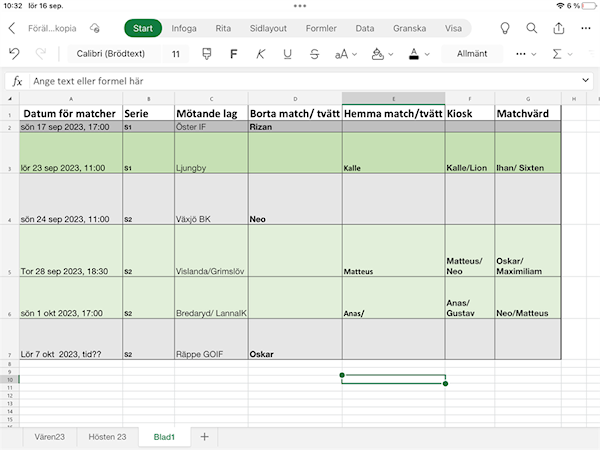Tap the Undo arrow icon
Screen dimensions: 600x450
click(x=14, y=53)
